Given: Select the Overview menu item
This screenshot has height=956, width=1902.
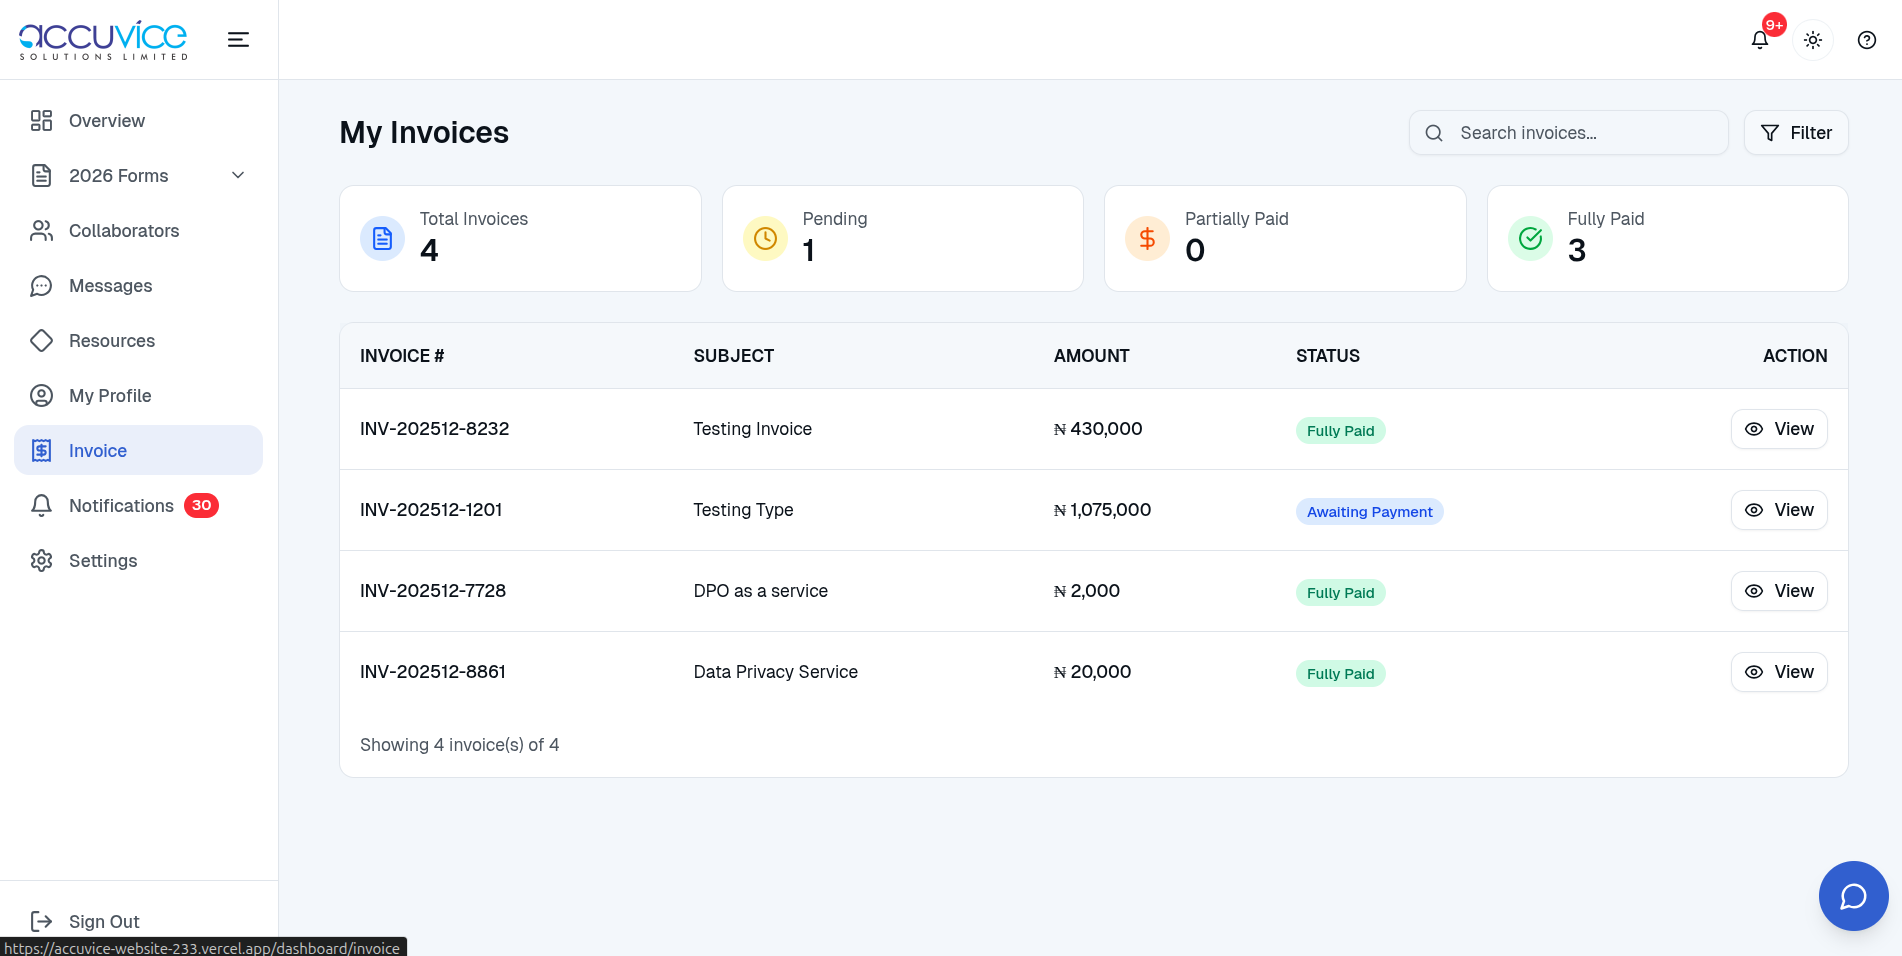Looking at the screenshot, I should pos(106,120).
